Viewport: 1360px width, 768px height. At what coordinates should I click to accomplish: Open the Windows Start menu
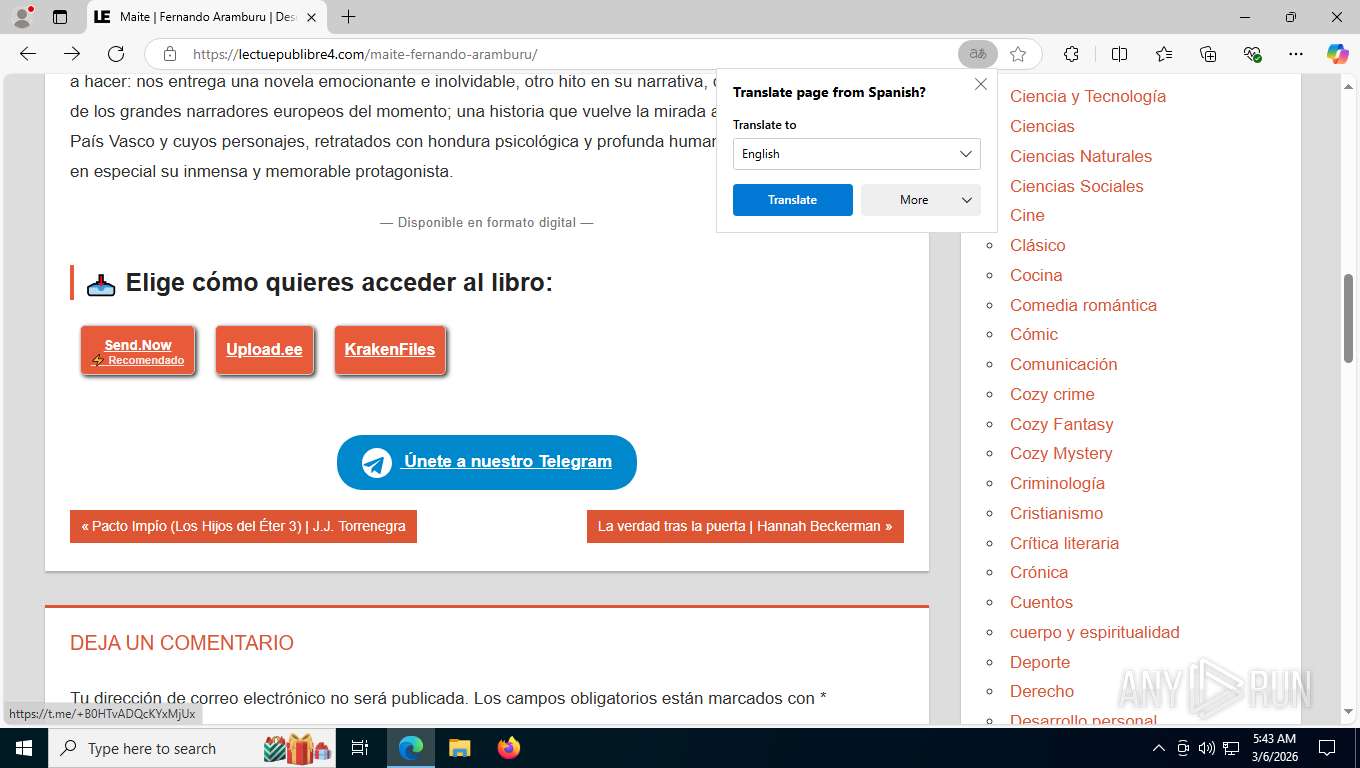click(24, 748)
